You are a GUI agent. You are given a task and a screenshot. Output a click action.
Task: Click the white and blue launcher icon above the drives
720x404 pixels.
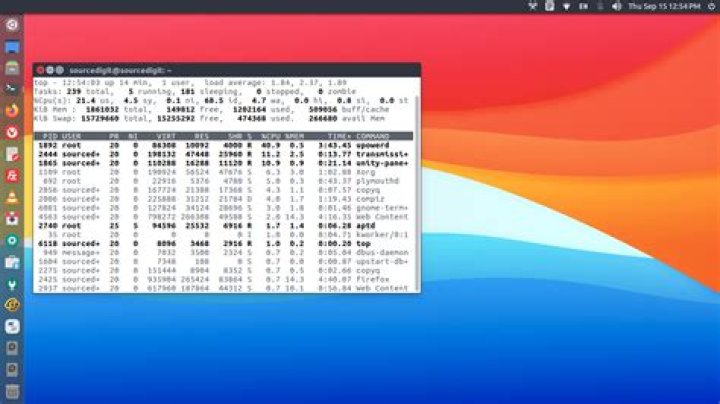[x=12, y=326]
